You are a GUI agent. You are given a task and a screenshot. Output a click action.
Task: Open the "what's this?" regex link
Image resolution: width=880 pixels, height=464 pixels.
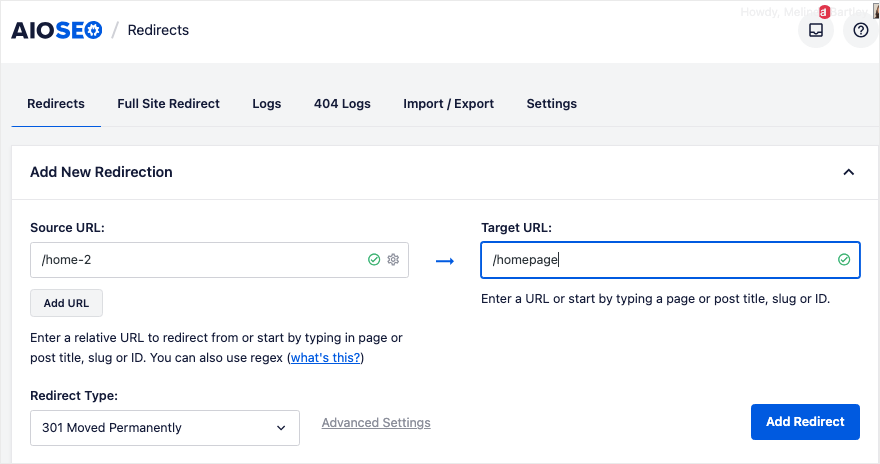[325, 358]
